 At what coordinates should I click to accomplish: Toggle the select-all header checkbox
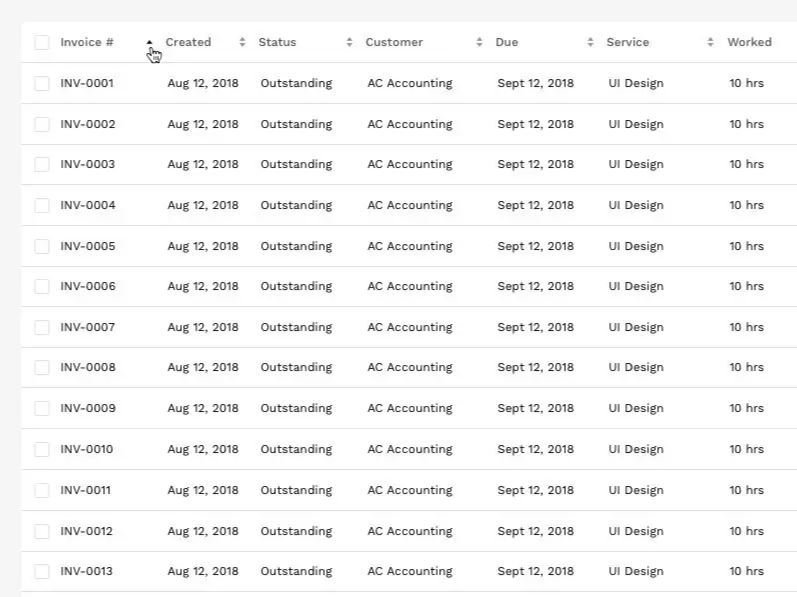click(42, 42)
